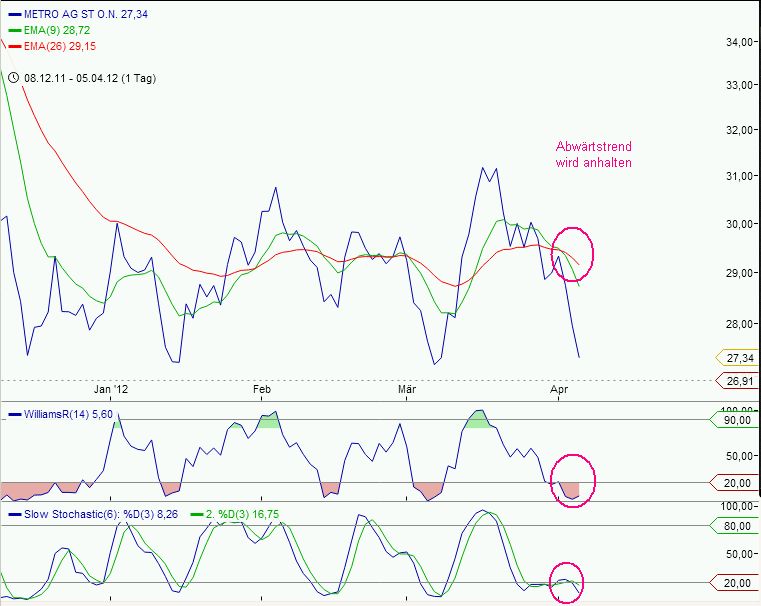Click the 90,00 Williams overbought level marker

coord(734,420)
